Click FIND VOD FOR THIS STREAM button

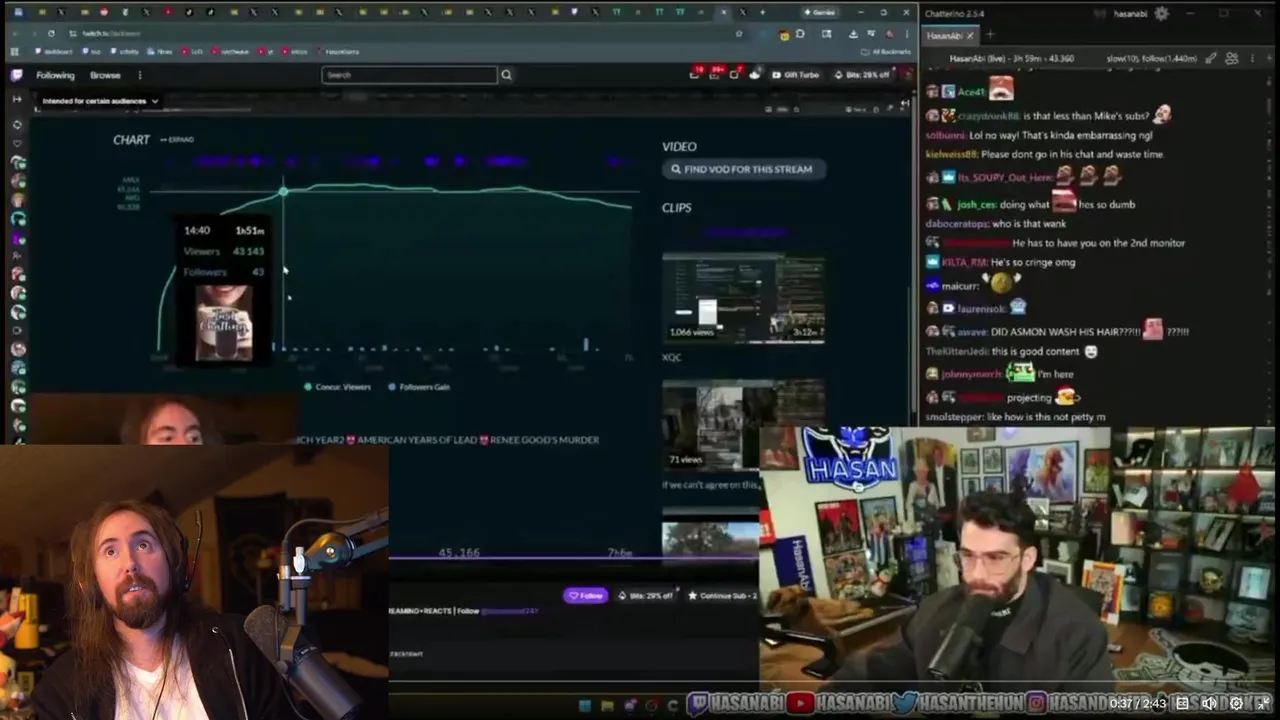pyautogui.click(x=743, y=169)
